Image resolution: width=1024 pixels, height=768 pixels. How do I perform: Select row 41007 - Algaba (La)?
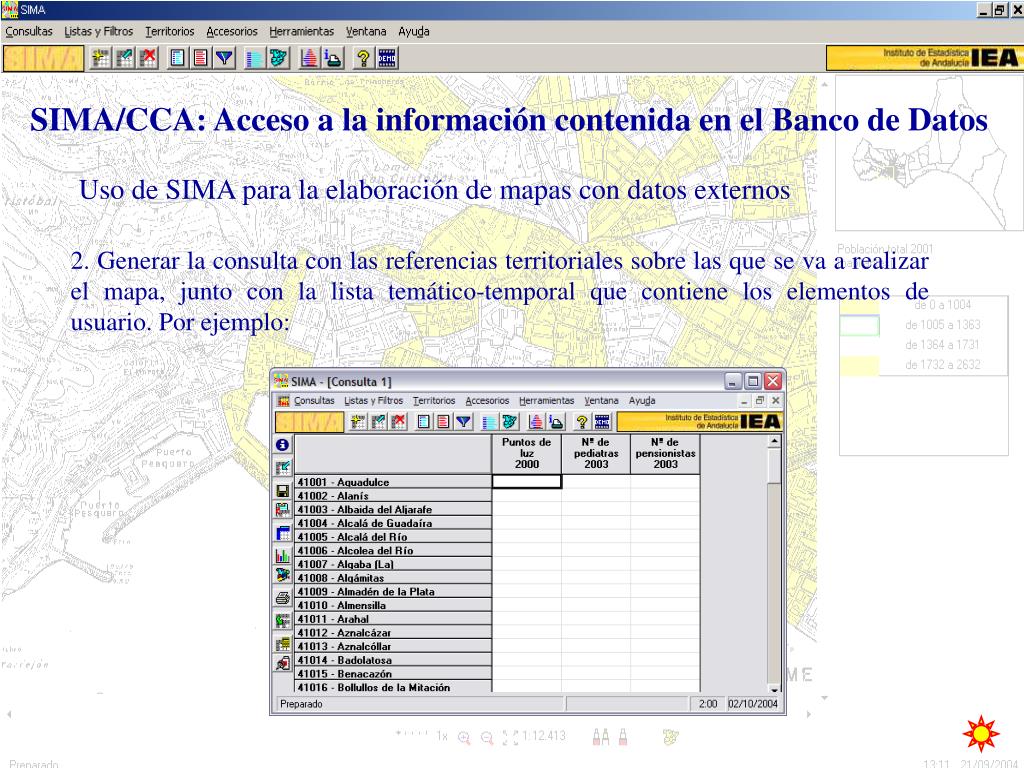coord(393,564)
